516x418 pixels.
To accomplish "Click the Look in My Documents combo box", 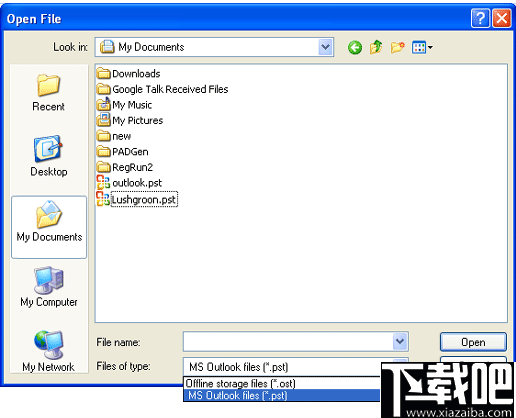I will tap(214, 47).
